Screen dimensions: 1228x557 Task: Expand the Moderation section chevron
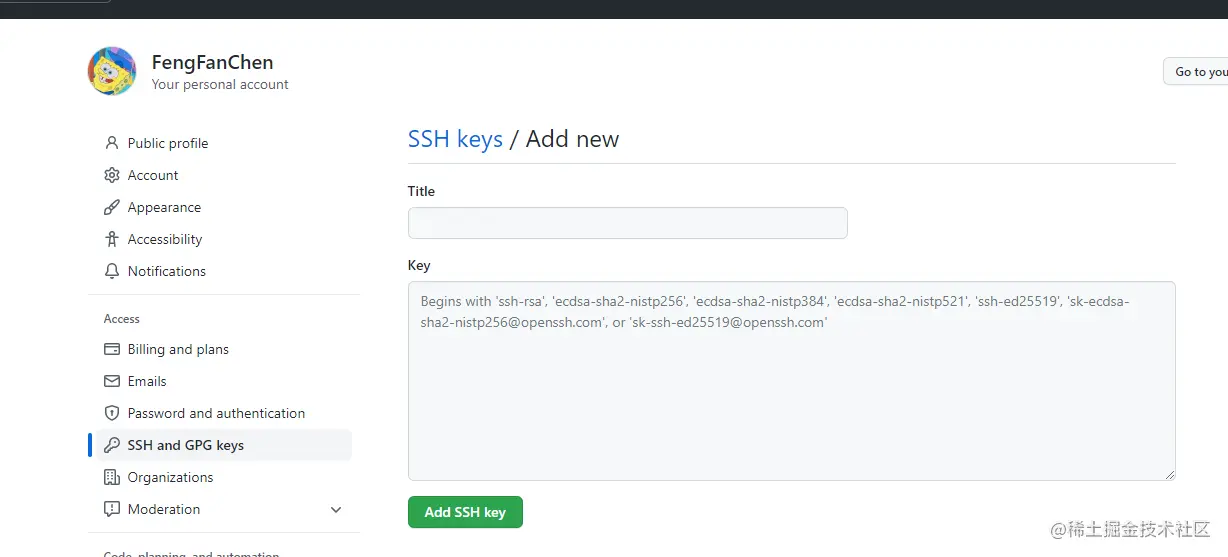[336, 510]
